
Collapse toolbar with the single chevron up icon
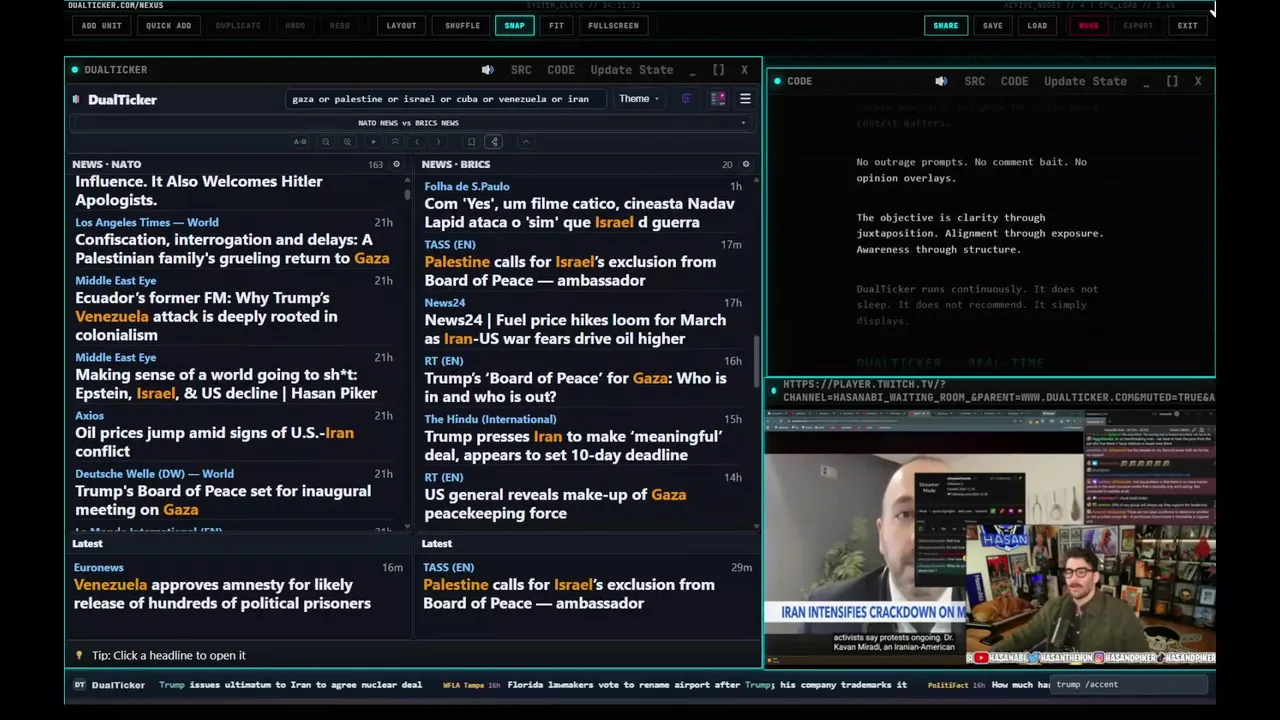coord(526,142)
